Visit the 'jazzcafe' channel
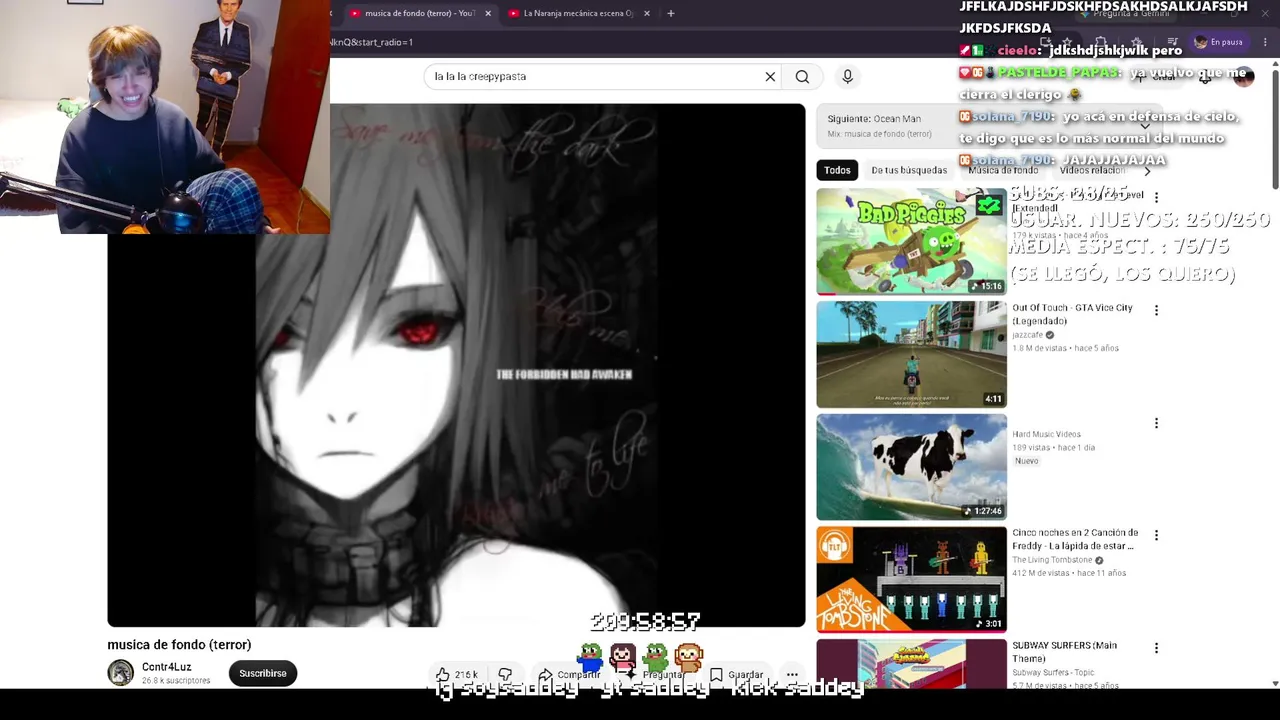1280x720 pixels. (x=1027, y=335)
